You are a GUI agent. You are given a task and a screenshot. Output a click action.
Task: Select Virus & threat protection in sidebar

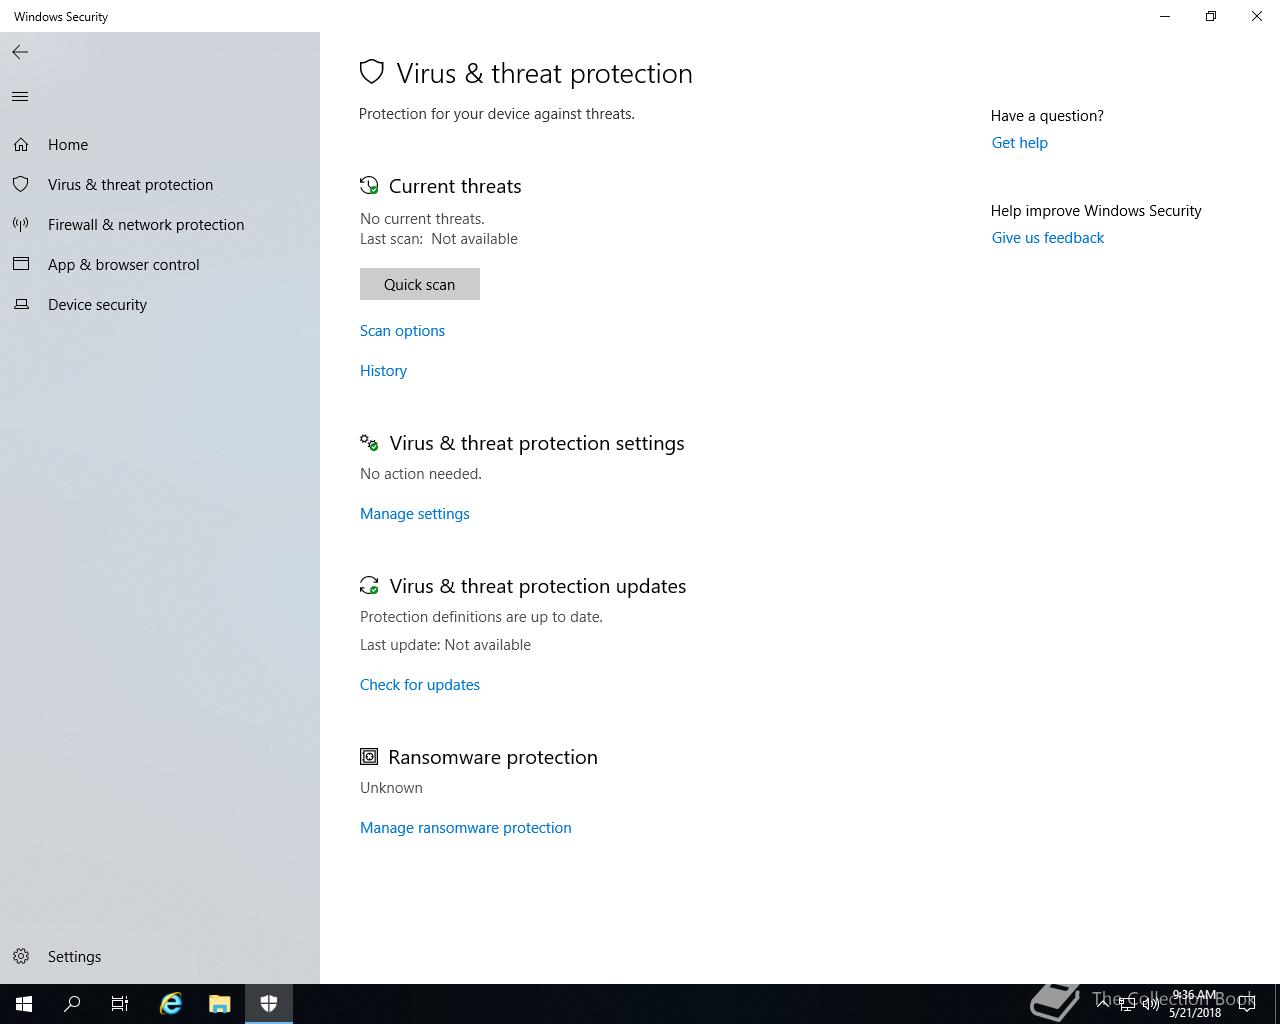[x=160, y=185]
